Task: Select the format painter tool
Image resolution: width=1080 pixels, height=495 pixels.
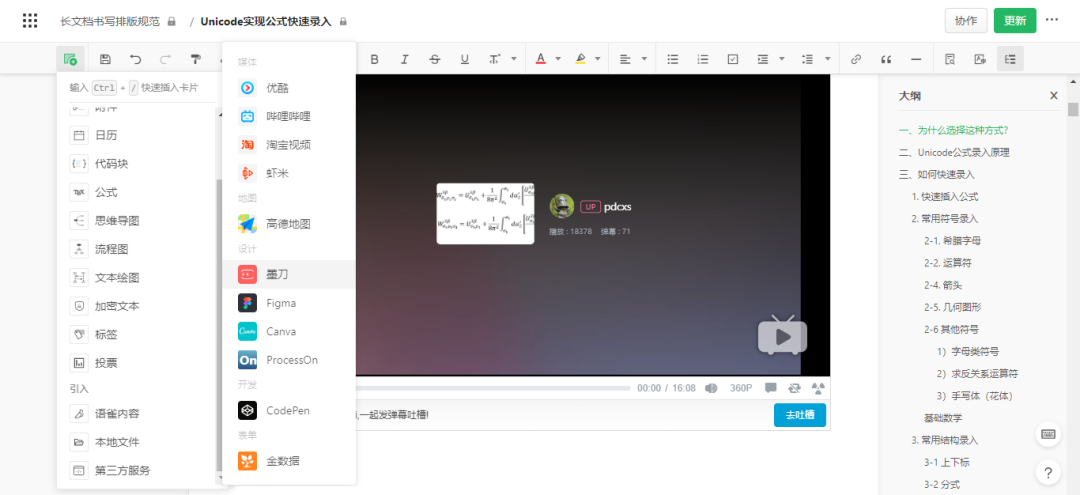Action: click(196, 59)
